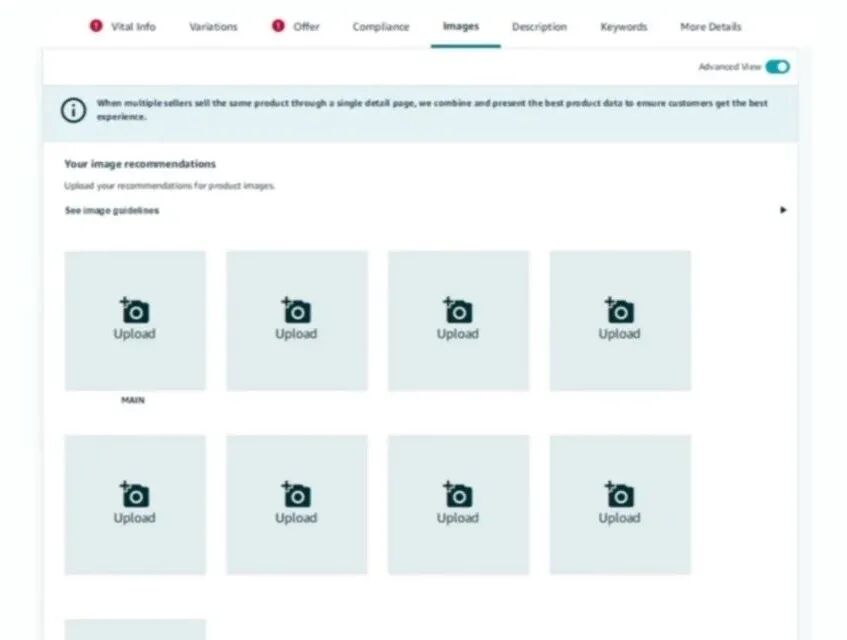Click the Your image recommendations heading
The image size is (847, 640).
tap(140, 164)
